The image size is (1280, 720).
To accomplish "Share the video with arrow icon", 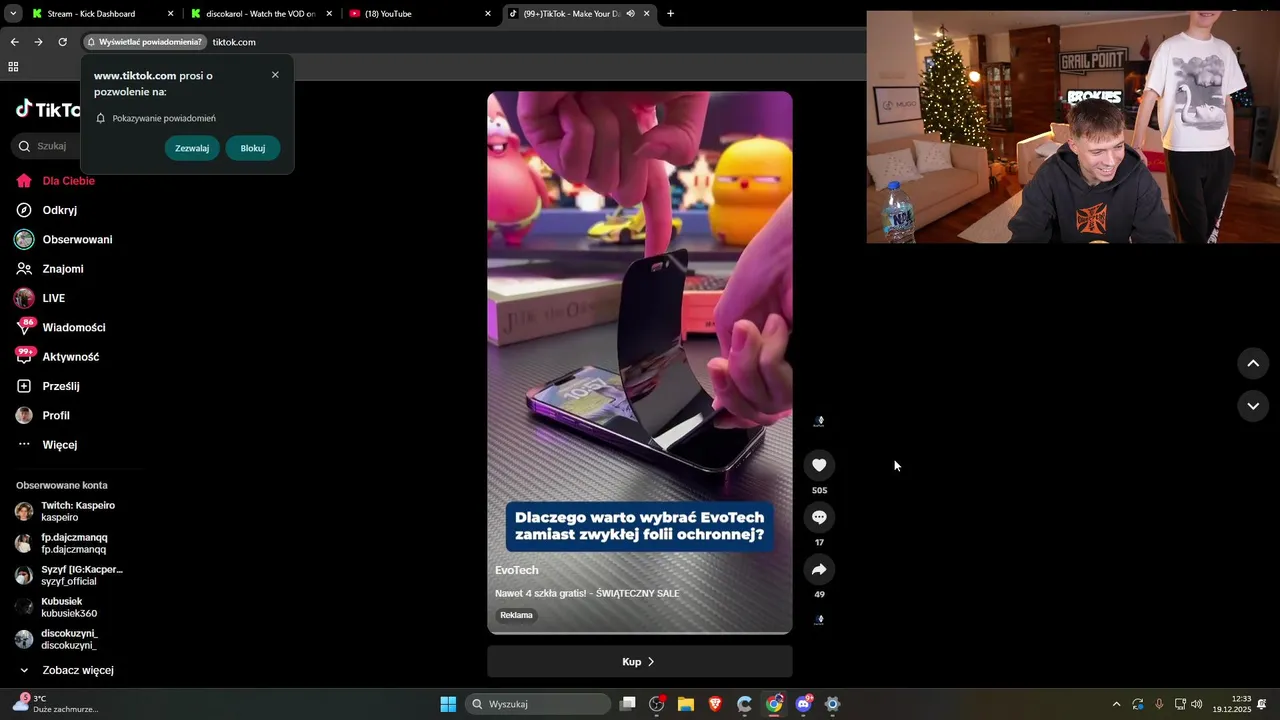I will tap(819, 569).
